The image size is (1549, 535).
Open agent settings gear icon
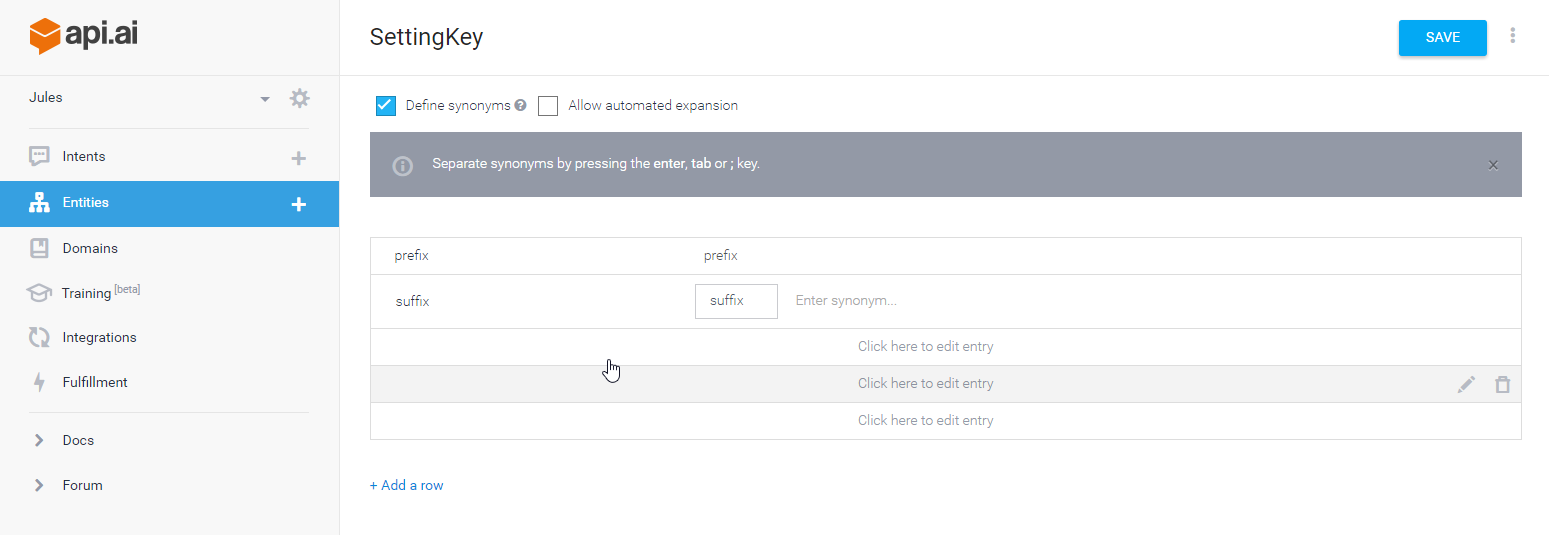click(x=299, y=98)
